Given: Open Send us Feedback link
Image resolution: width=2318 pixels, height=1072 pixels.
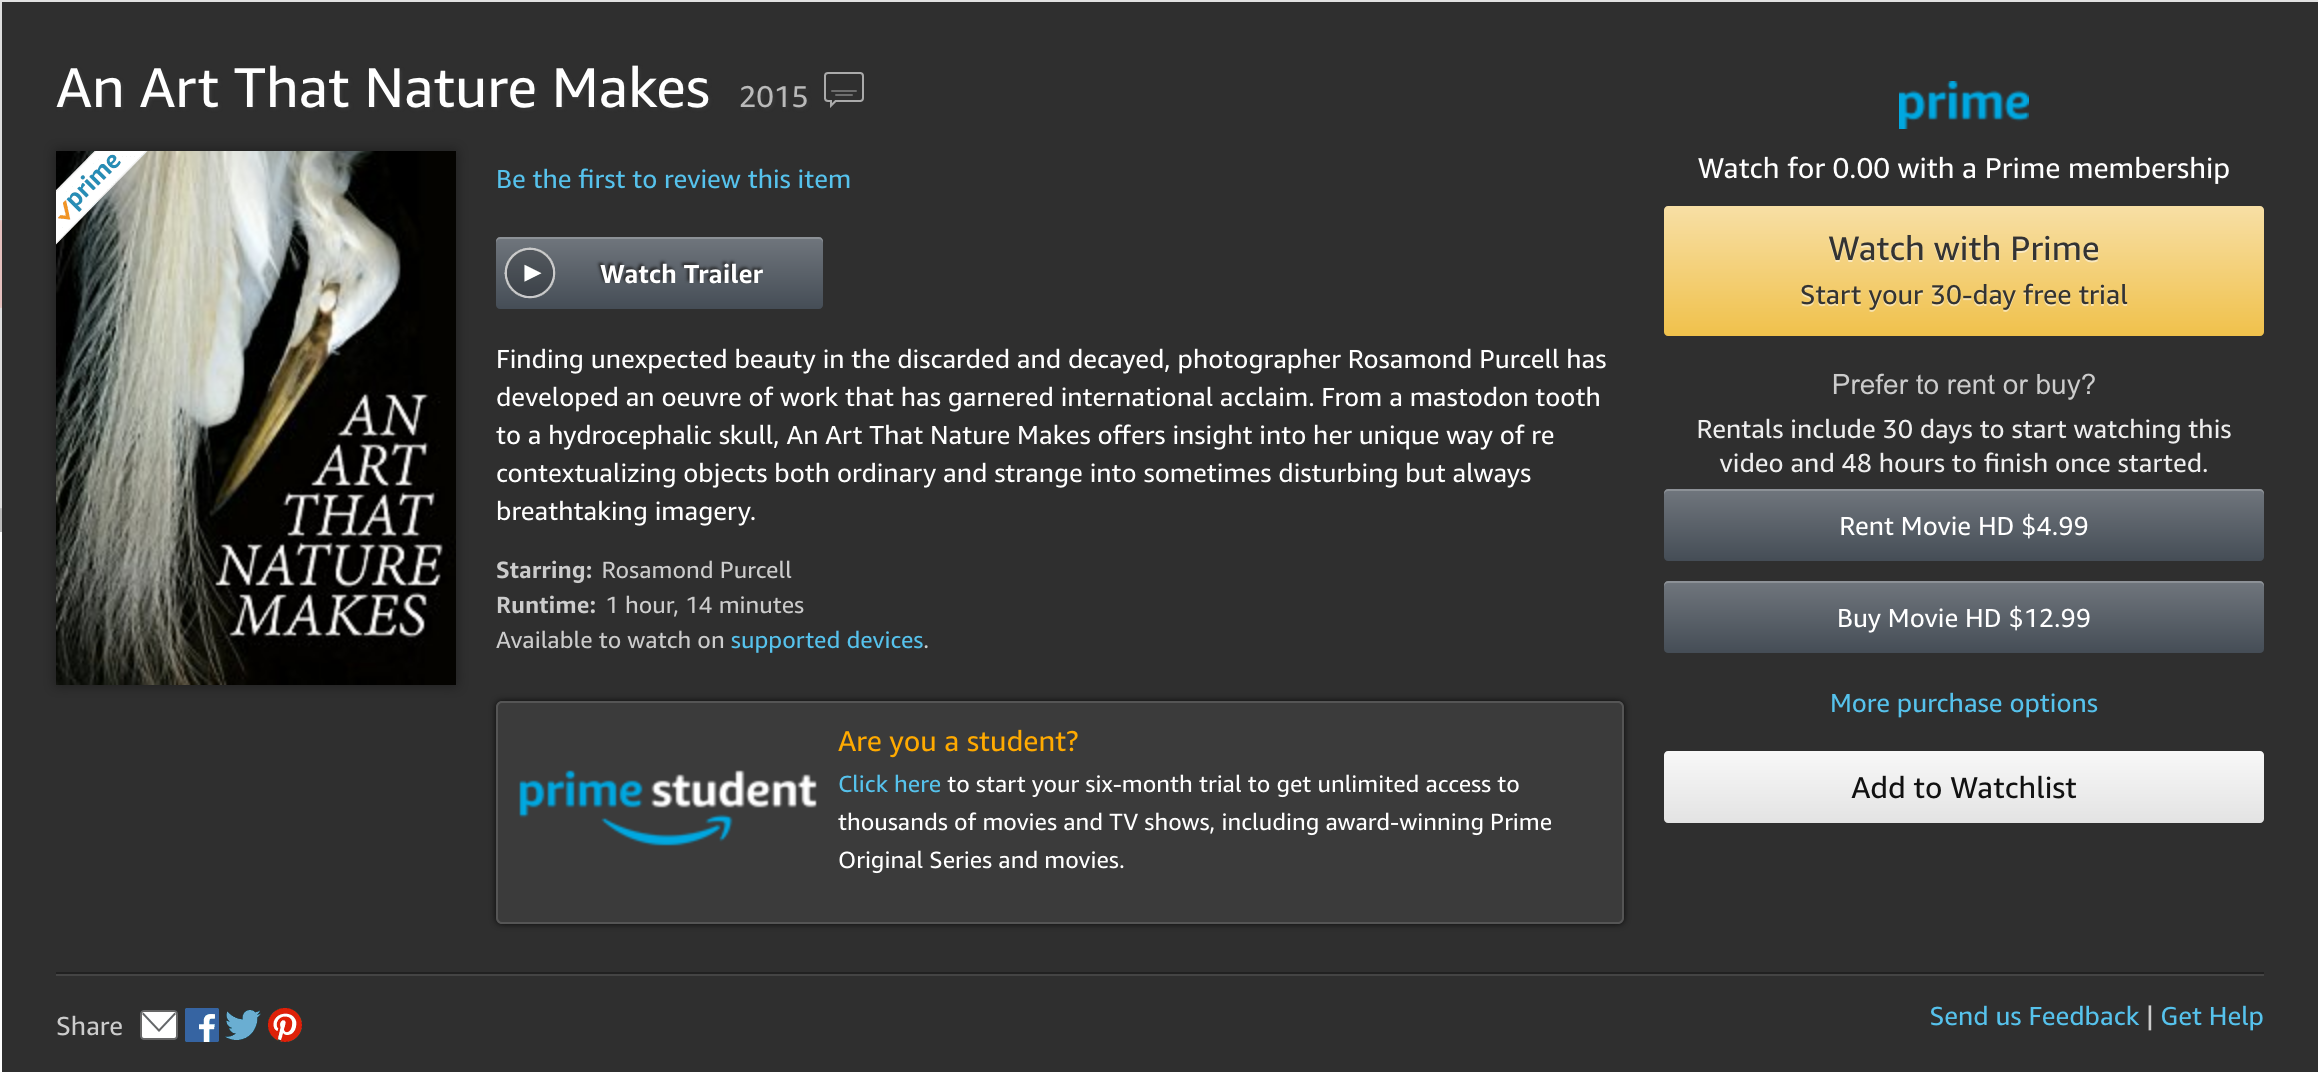Looking at the screenshot, I should point(2032,1016).
